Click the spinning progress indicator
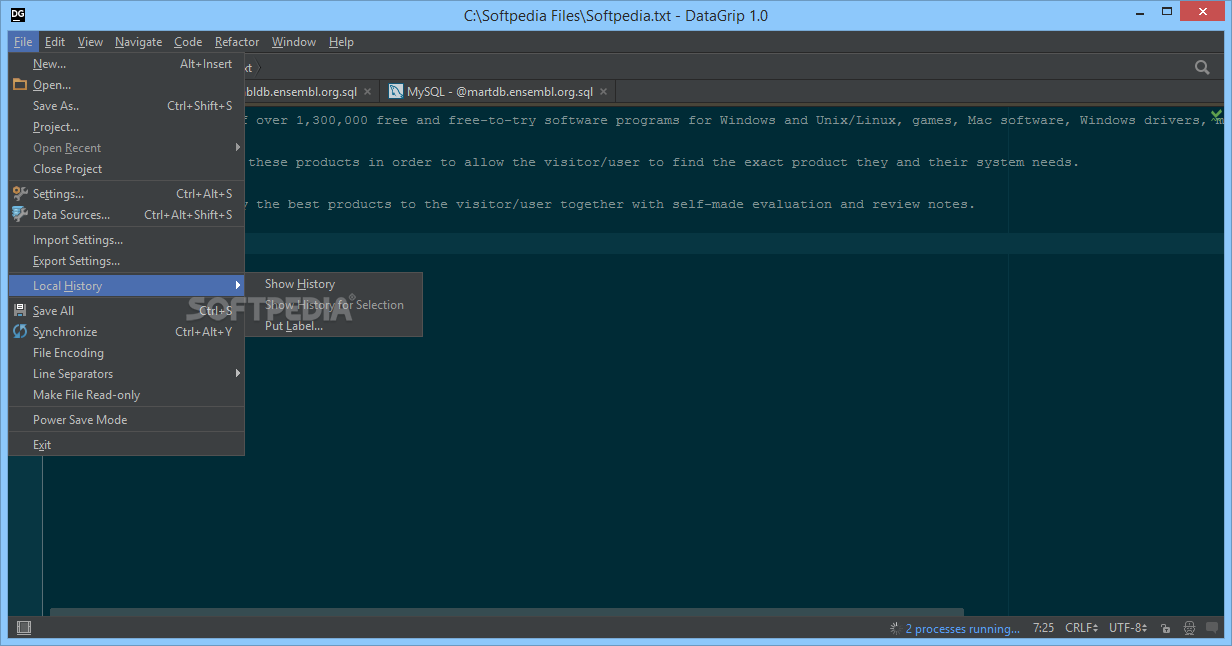 (895, 629)
